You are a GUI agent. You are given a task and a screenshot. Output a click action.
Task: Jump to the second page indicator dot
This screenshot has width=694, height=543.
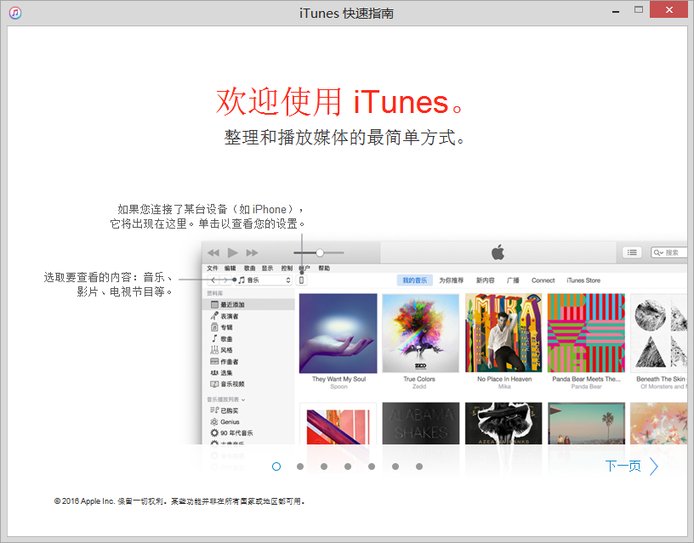(x=300, y=466)
